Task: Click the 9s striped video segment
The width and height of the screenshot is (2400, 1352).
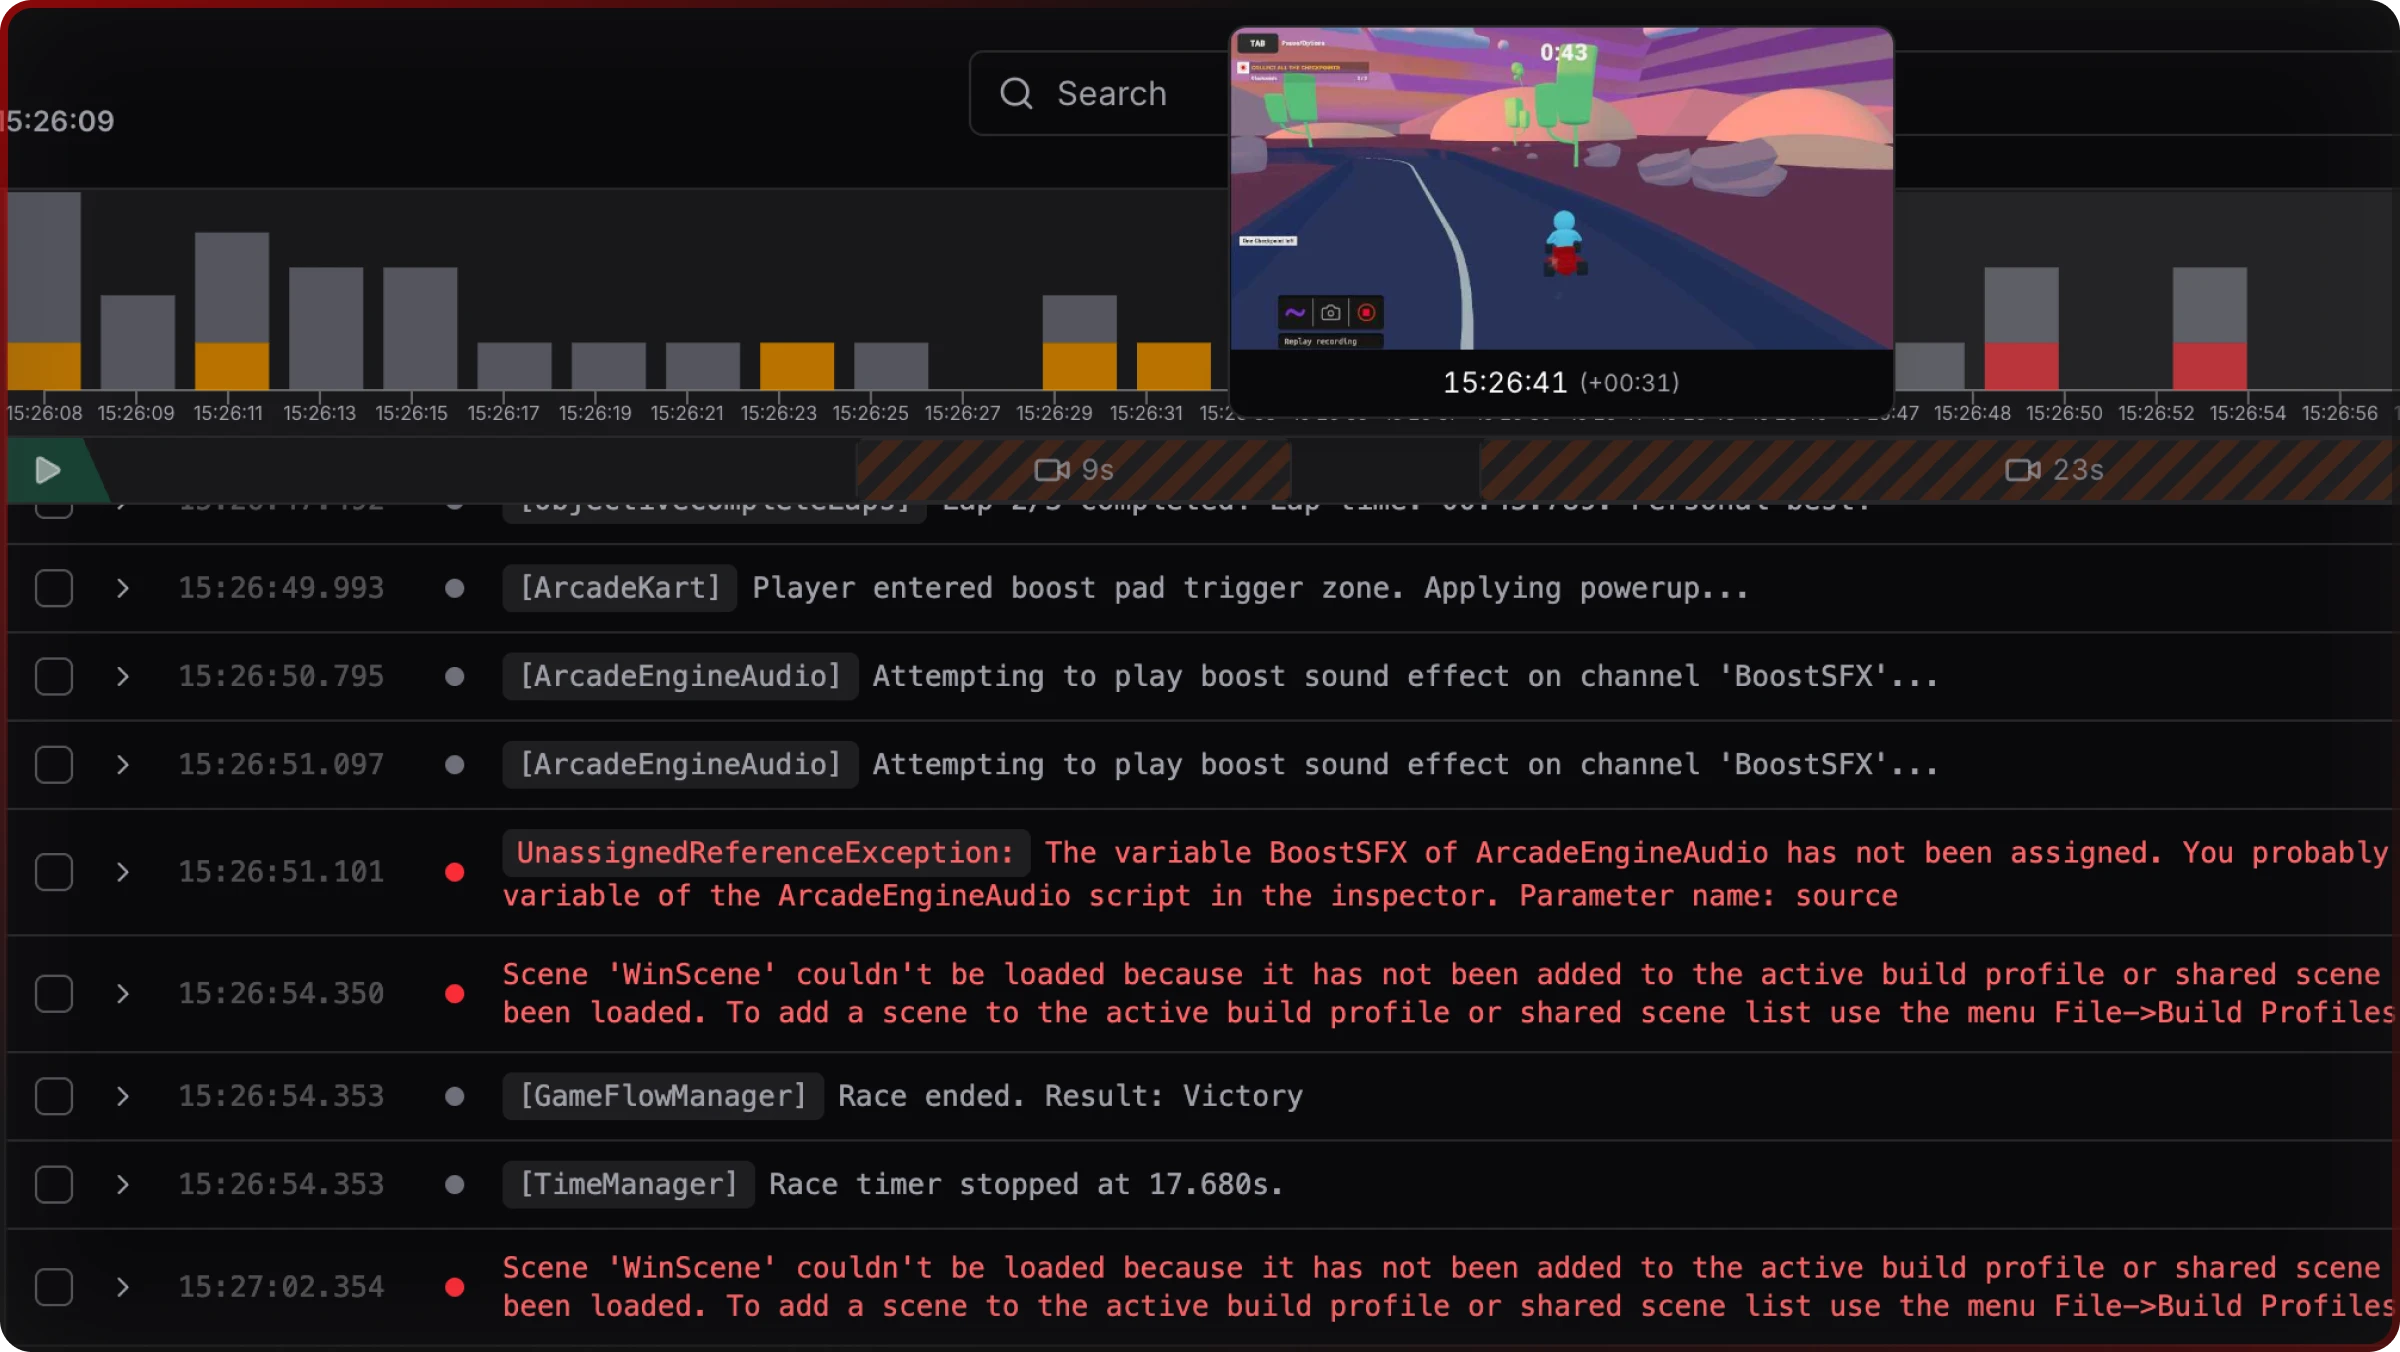Action: 1074,470
